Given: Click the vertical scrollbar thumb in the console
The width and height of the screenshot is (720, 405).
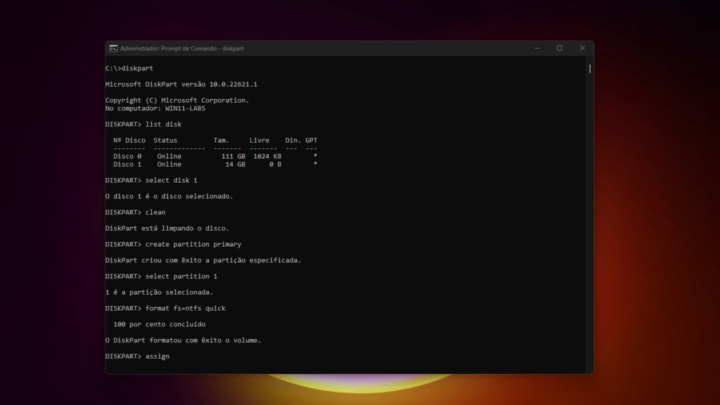Looking at the screenshot, I should pyautogui.click(x=590, y=69).
